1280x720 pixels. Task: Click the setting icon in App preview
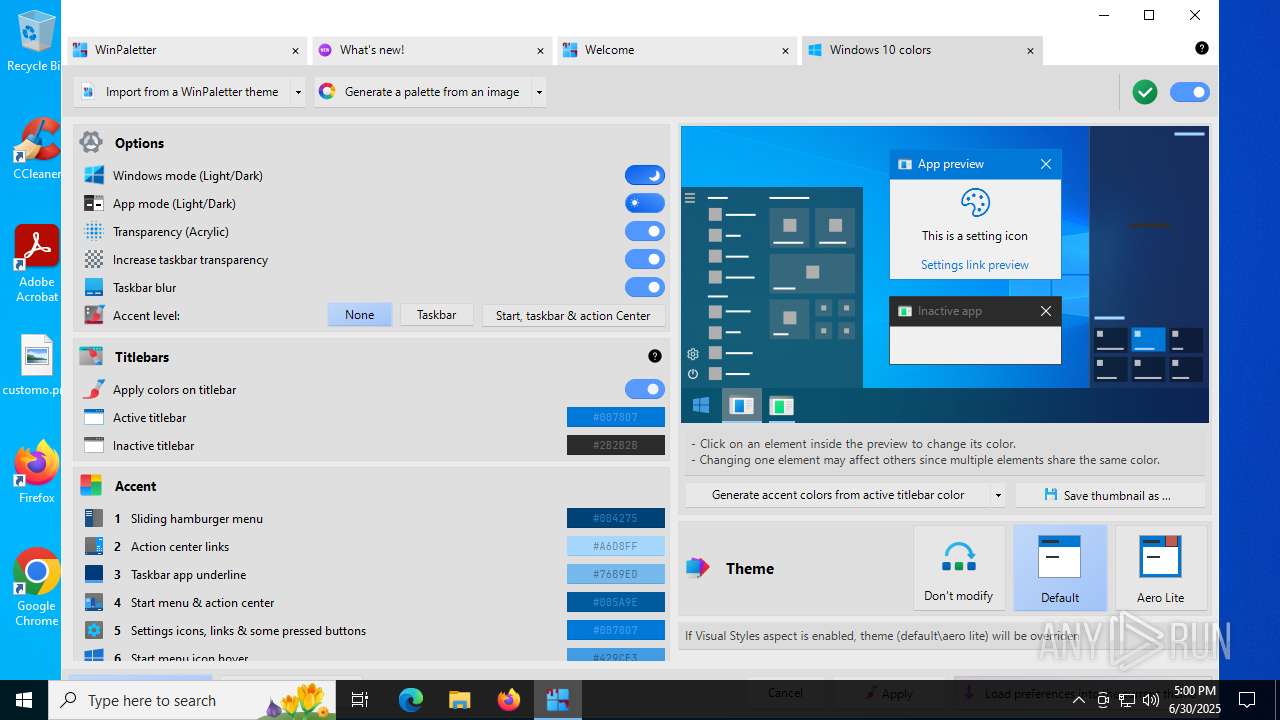pyautogui.click(x=975, y=203)
